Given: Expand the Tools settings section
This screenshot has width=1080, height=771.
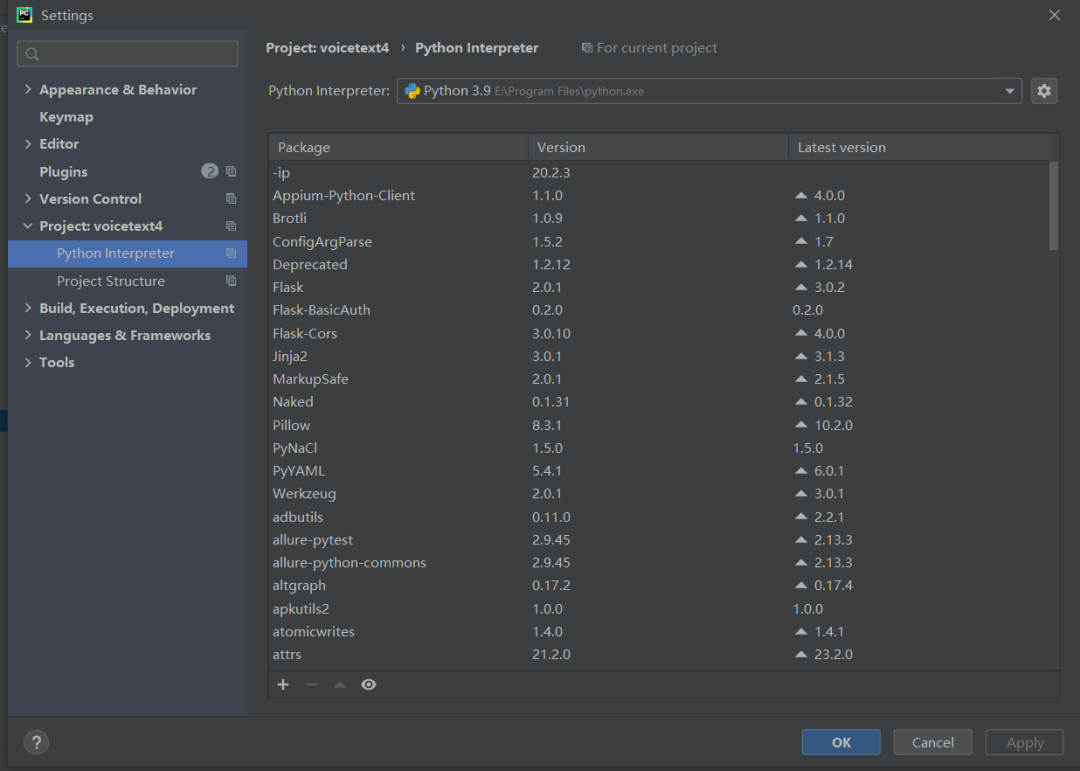Looking at the screenshot, I should point(28,362).
